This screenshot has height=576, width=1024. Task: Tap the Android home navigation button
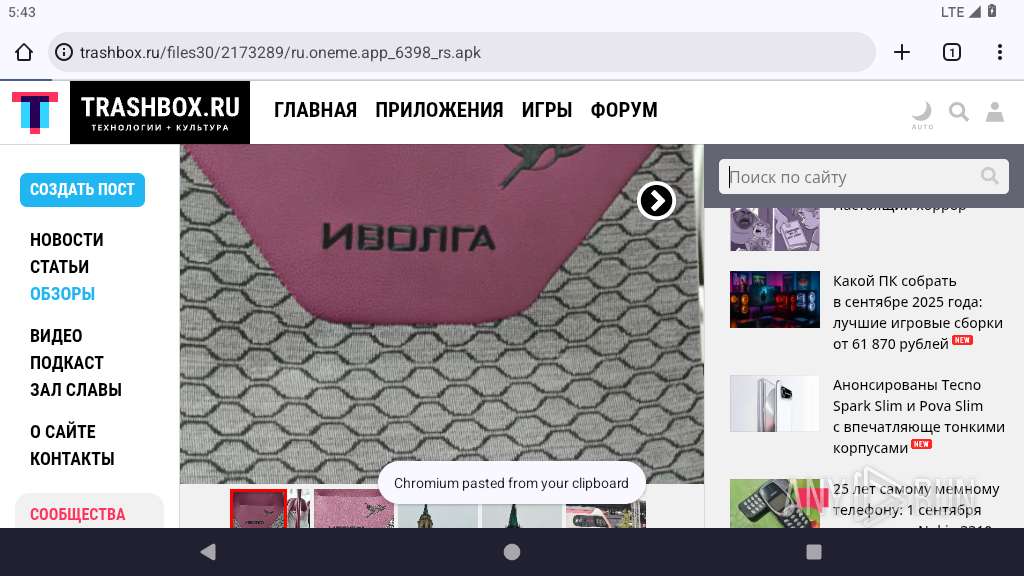click(512, 552)
